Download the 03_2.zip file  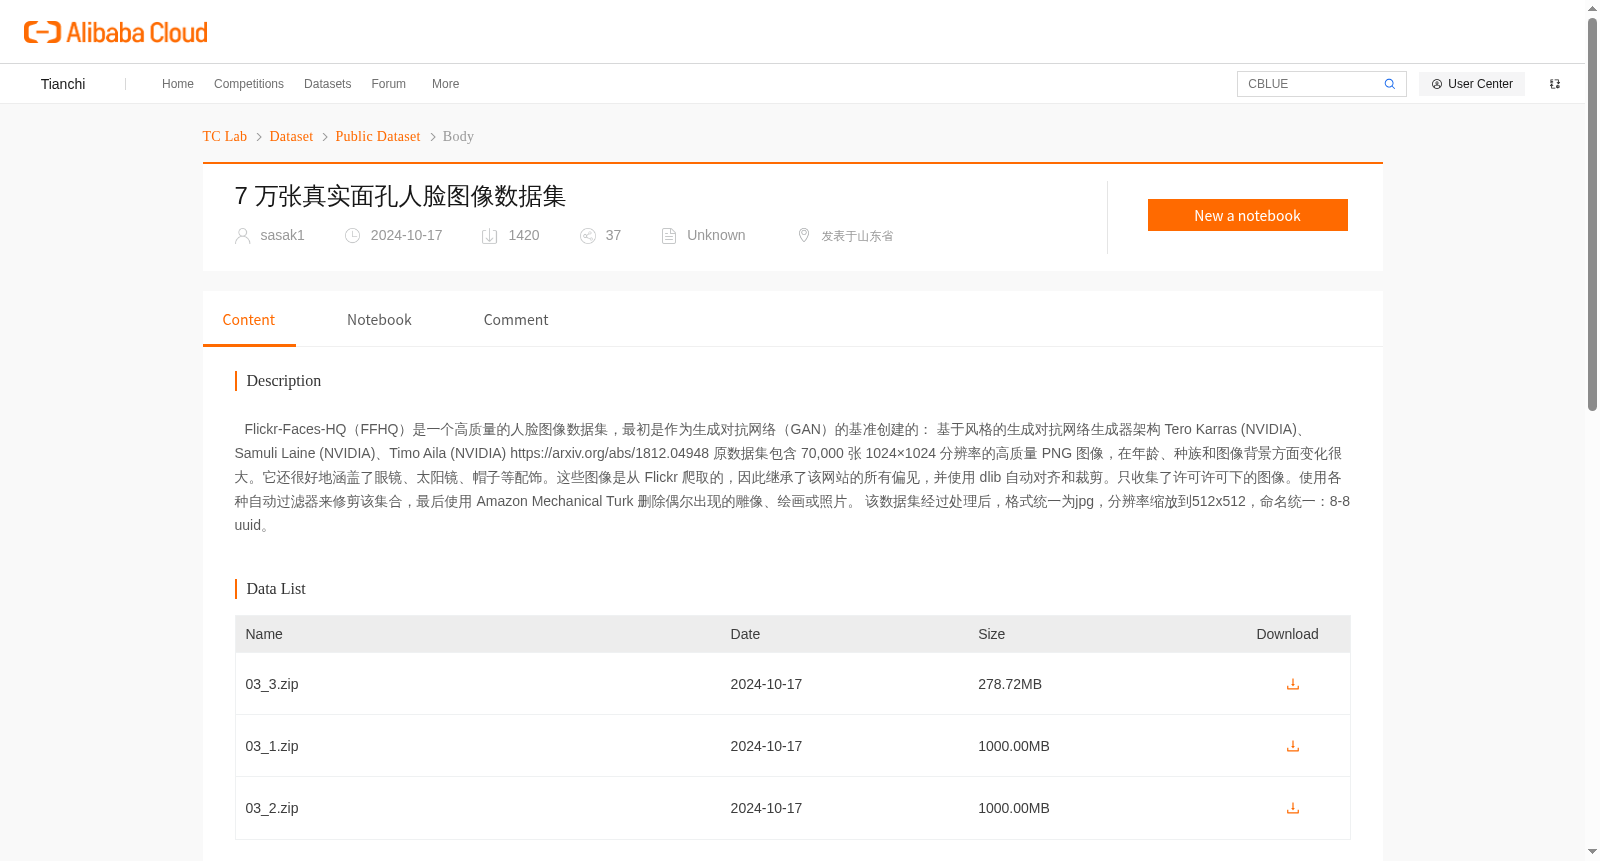click(1293, 808)
